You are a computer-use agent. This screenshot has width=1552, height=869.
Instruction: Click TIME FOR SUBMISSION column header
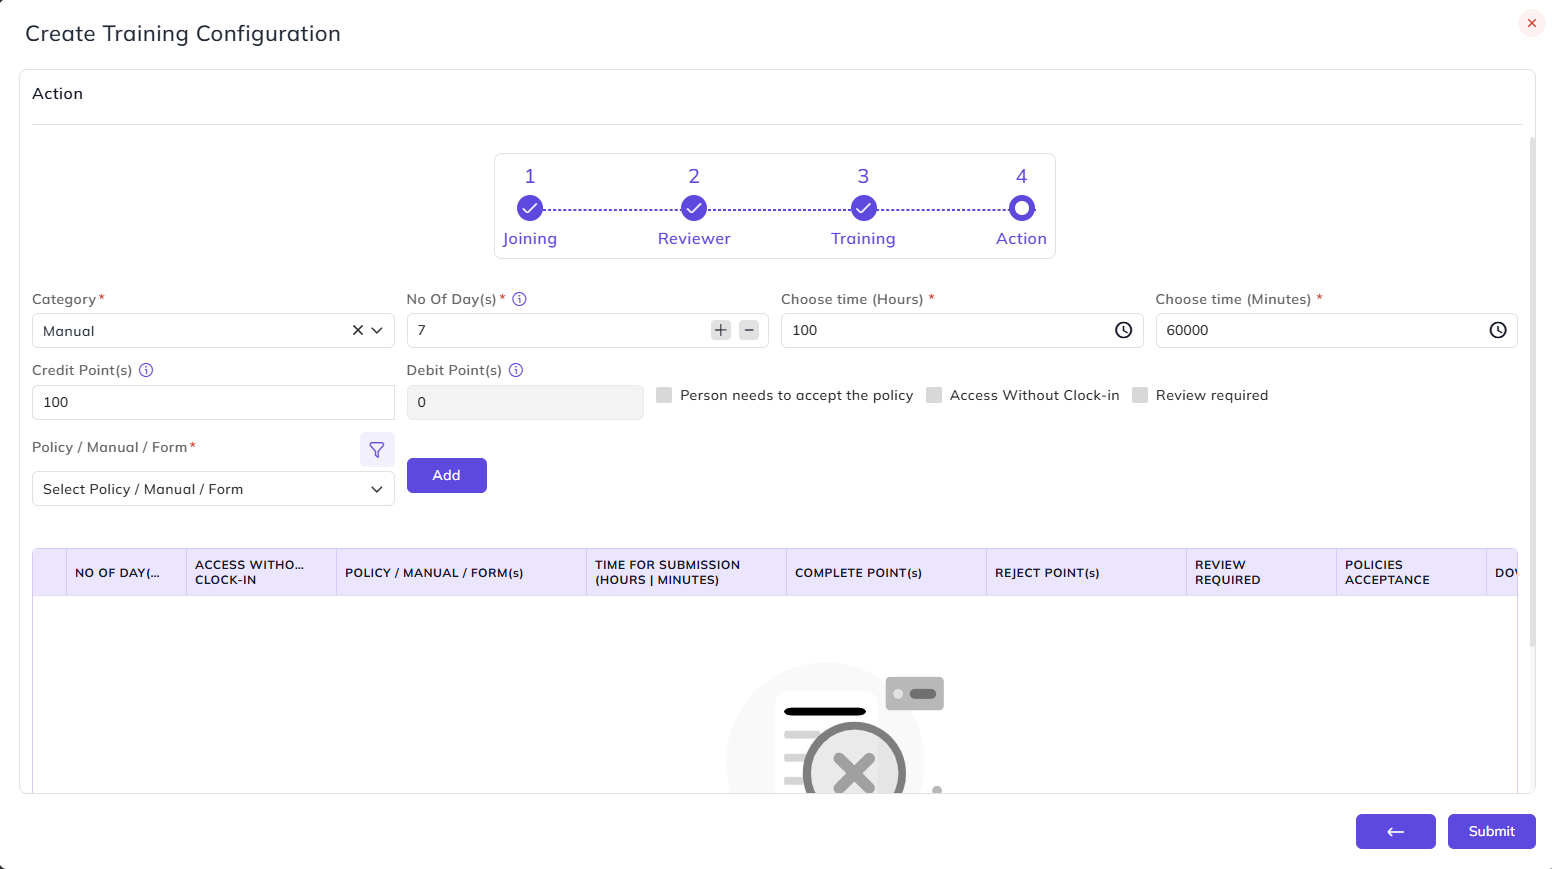tap(687, 573)
